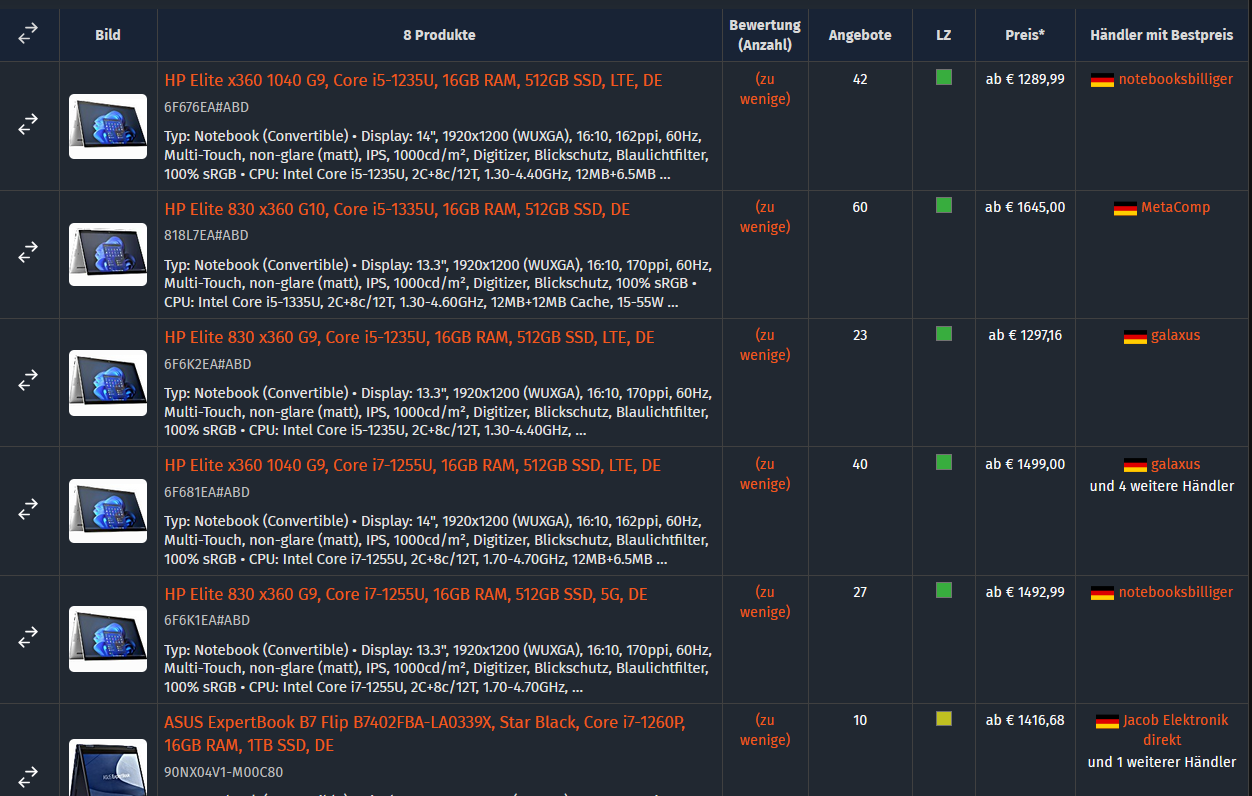Click compare icon for HP Elite 830 x360 G9 i5-1235U LTE
This screenshot has width=1252, height=796.
click(x=28, y=381)
